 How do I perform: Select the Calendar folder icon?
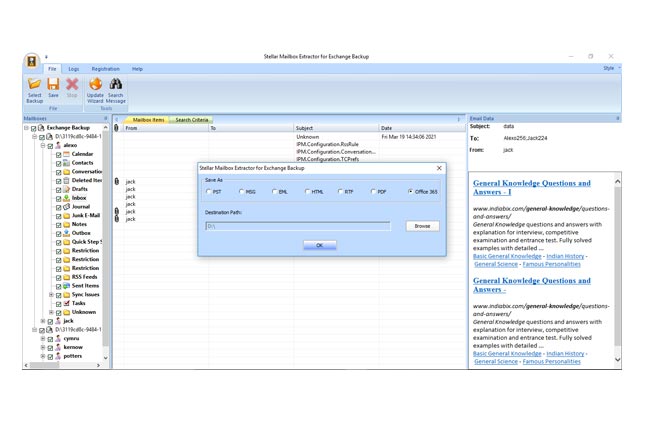pyautogui.click(x=66, y=154)
